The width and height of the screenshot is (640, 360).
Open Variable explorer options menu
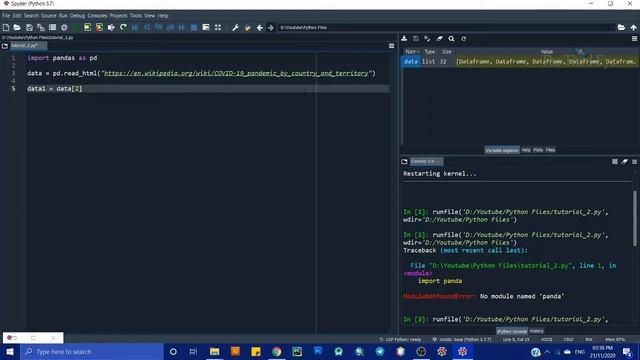point(634,38)
